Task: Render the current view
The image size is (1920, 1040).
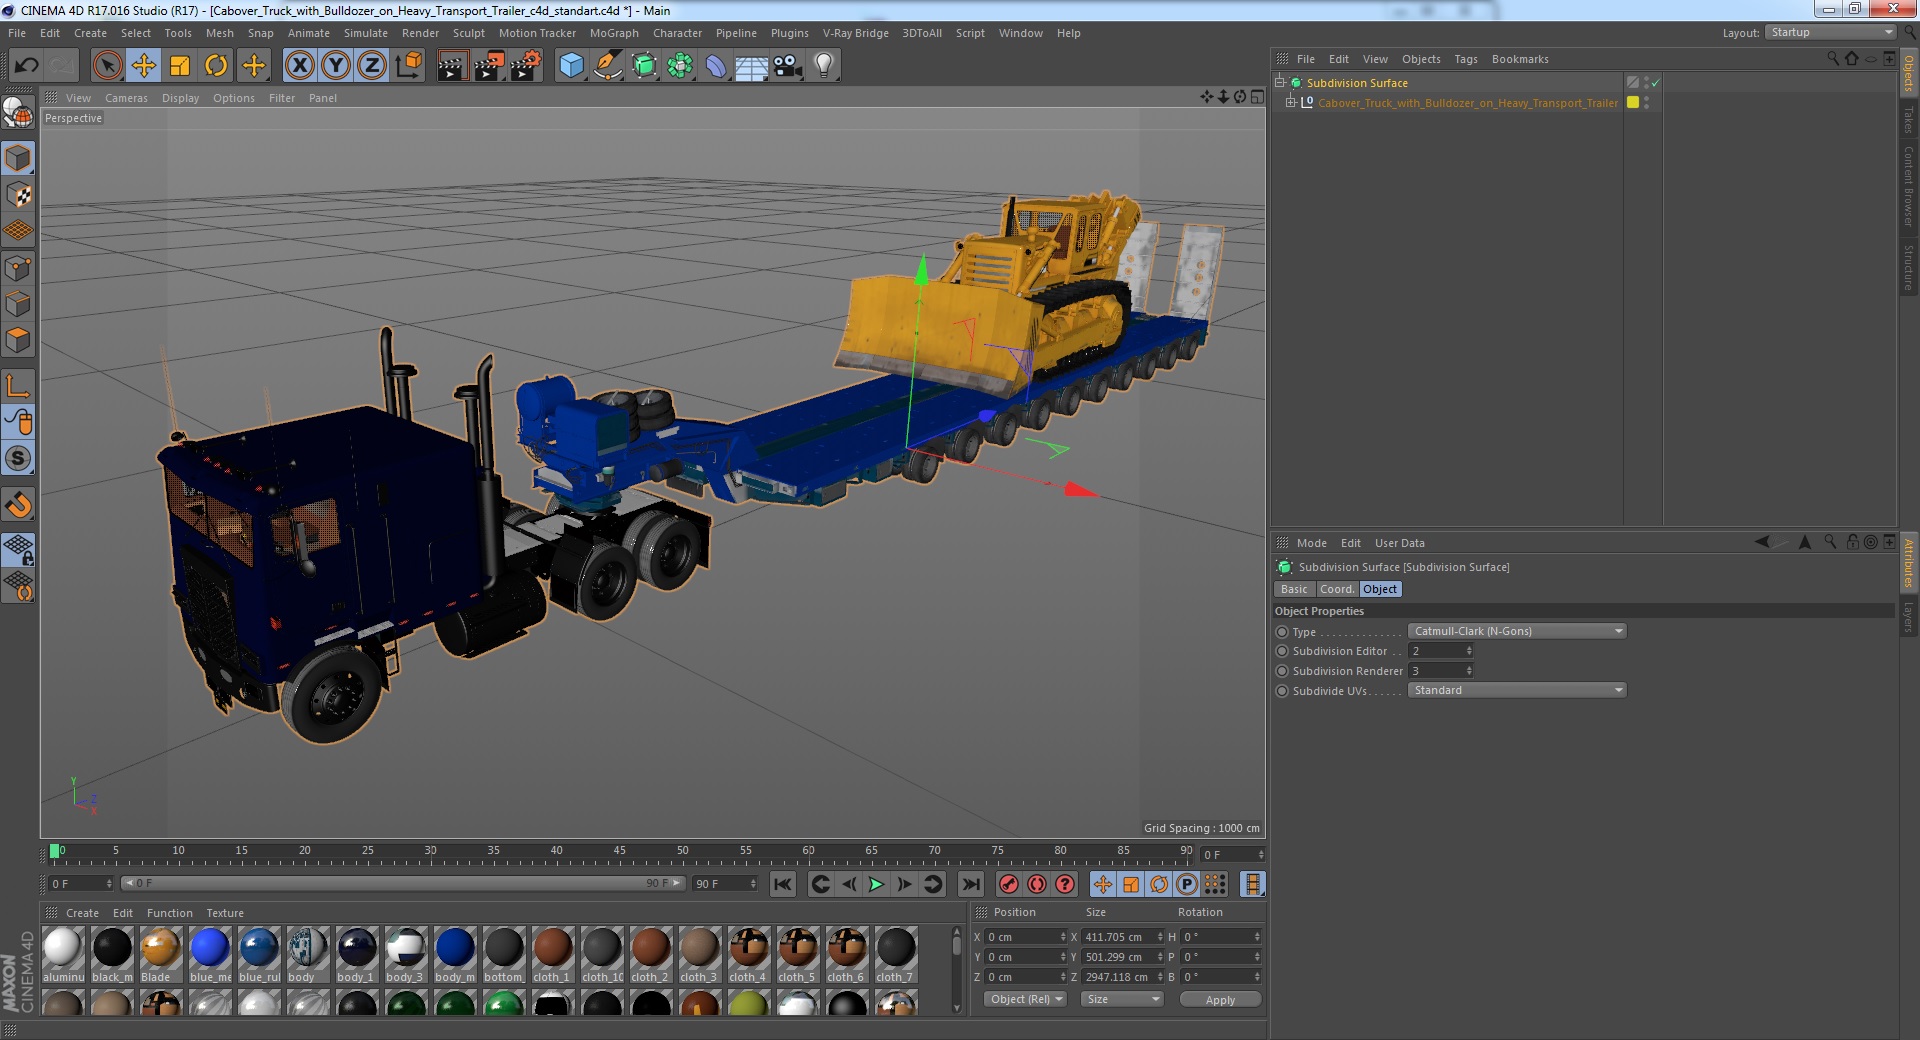Action: (452, 66)
